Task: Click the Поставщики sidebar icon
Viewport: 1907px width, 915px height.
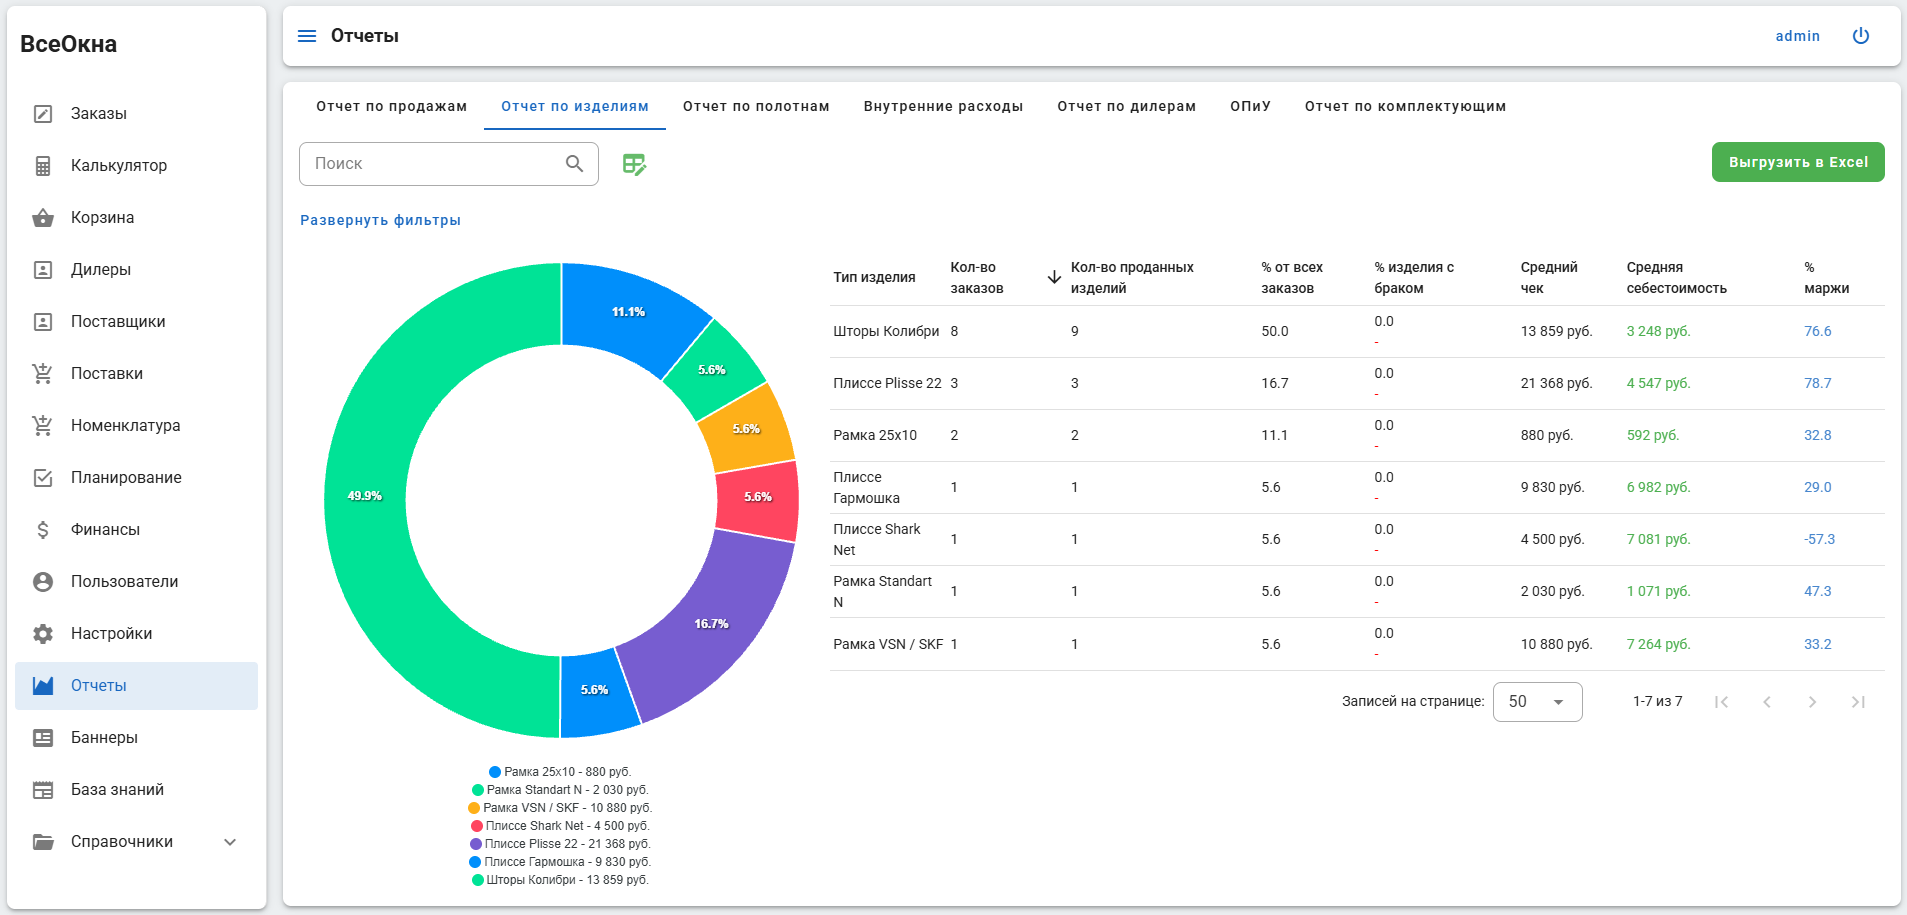Action: tap(43, 322)
